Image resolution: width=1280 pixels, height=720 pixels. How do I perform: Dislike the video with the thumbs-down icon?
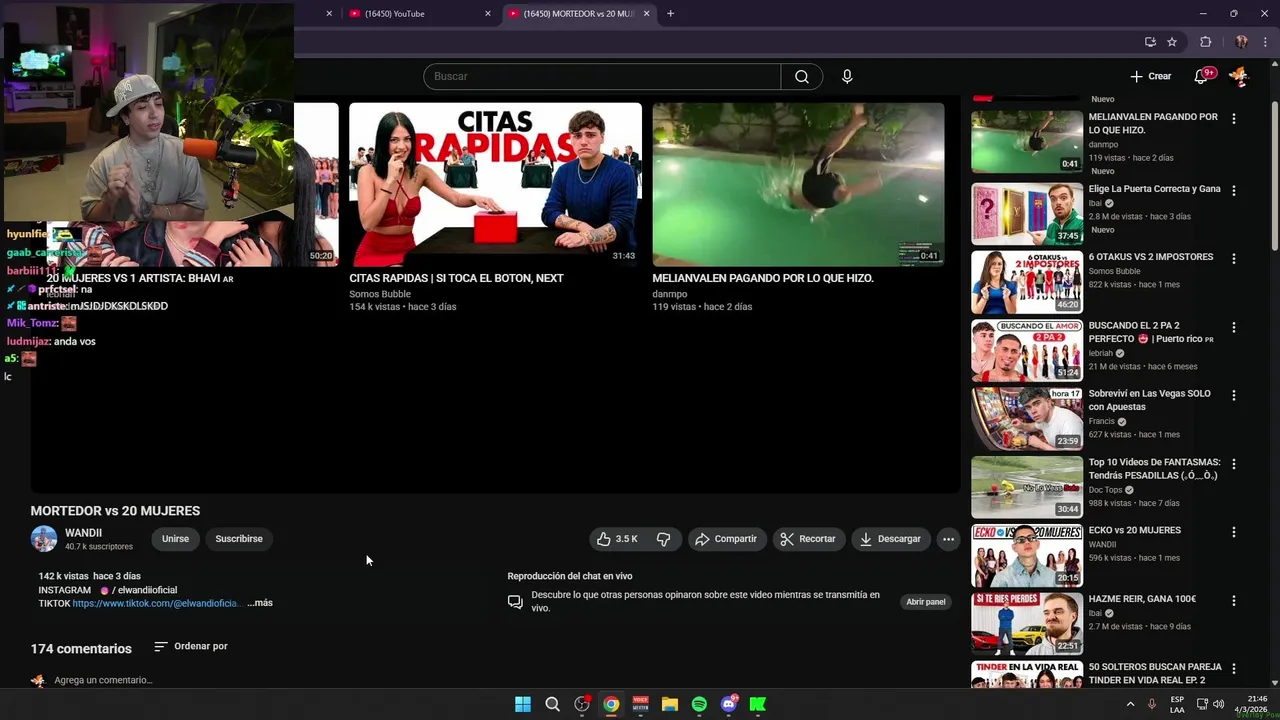[664, 539]
